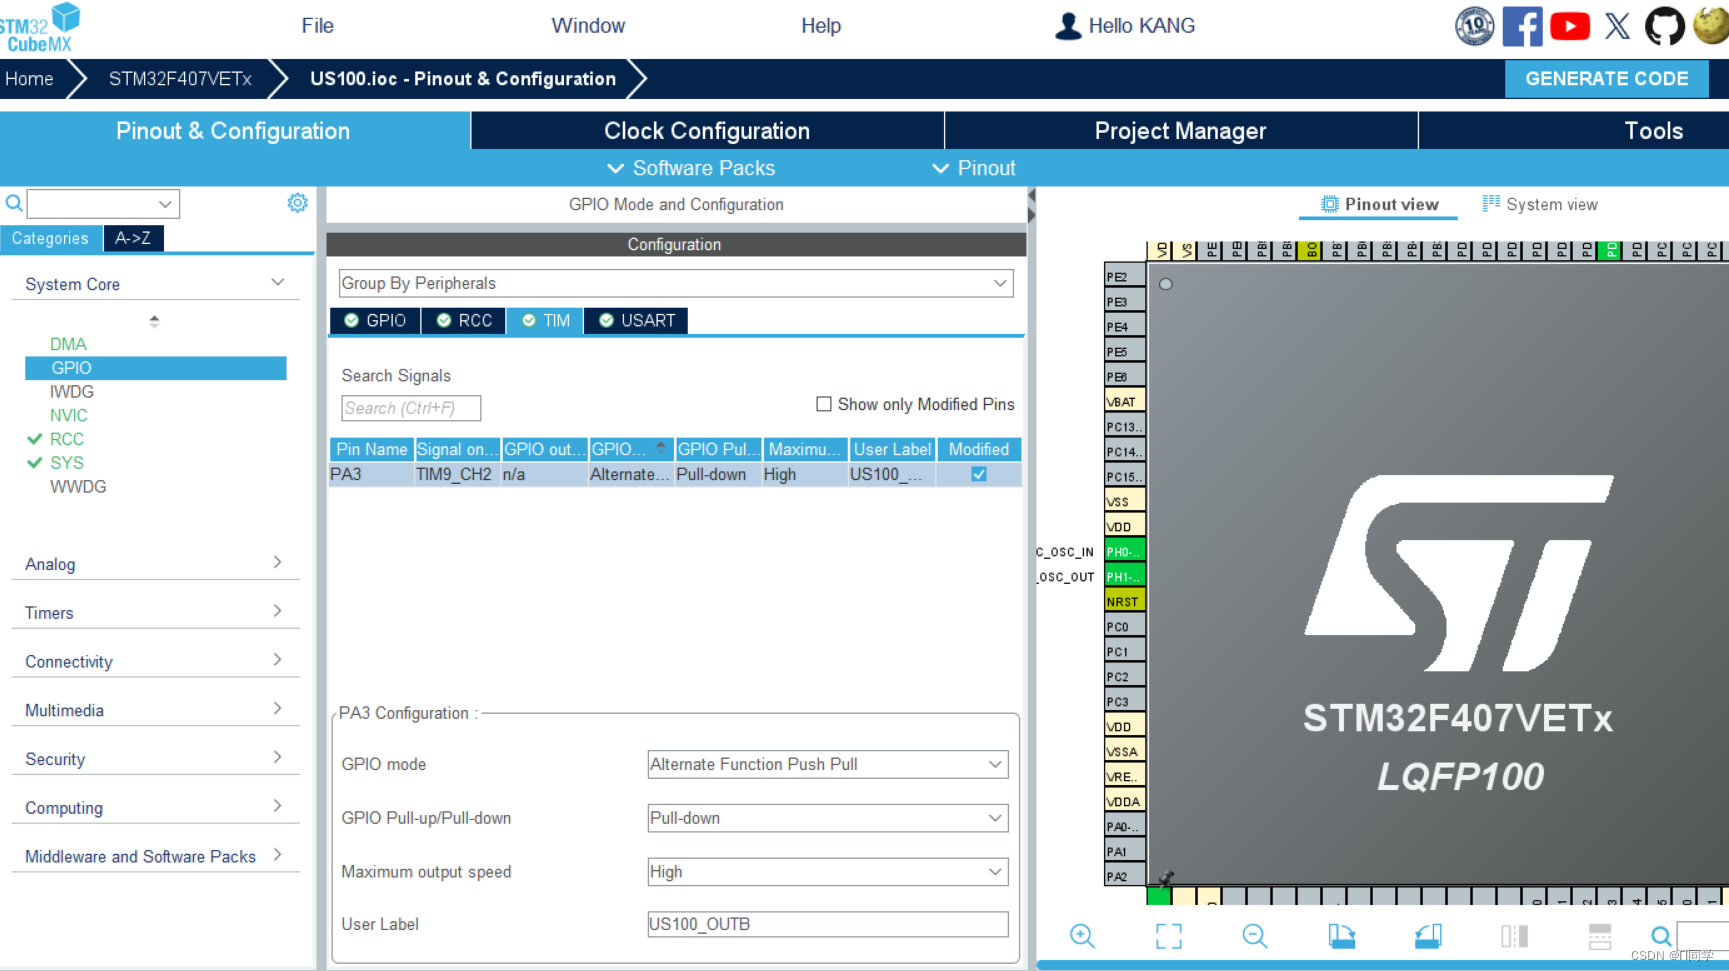
Task: Select NVIC in System Core list
Action: coord(68,415)
